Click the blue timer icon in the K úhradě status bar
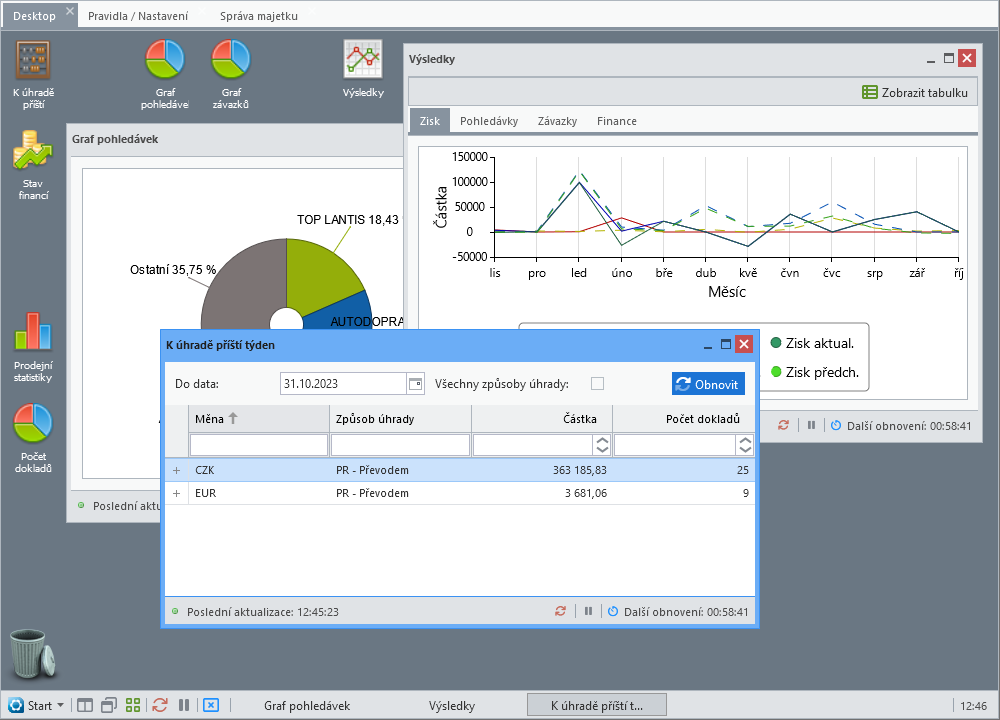 point(613,611)
